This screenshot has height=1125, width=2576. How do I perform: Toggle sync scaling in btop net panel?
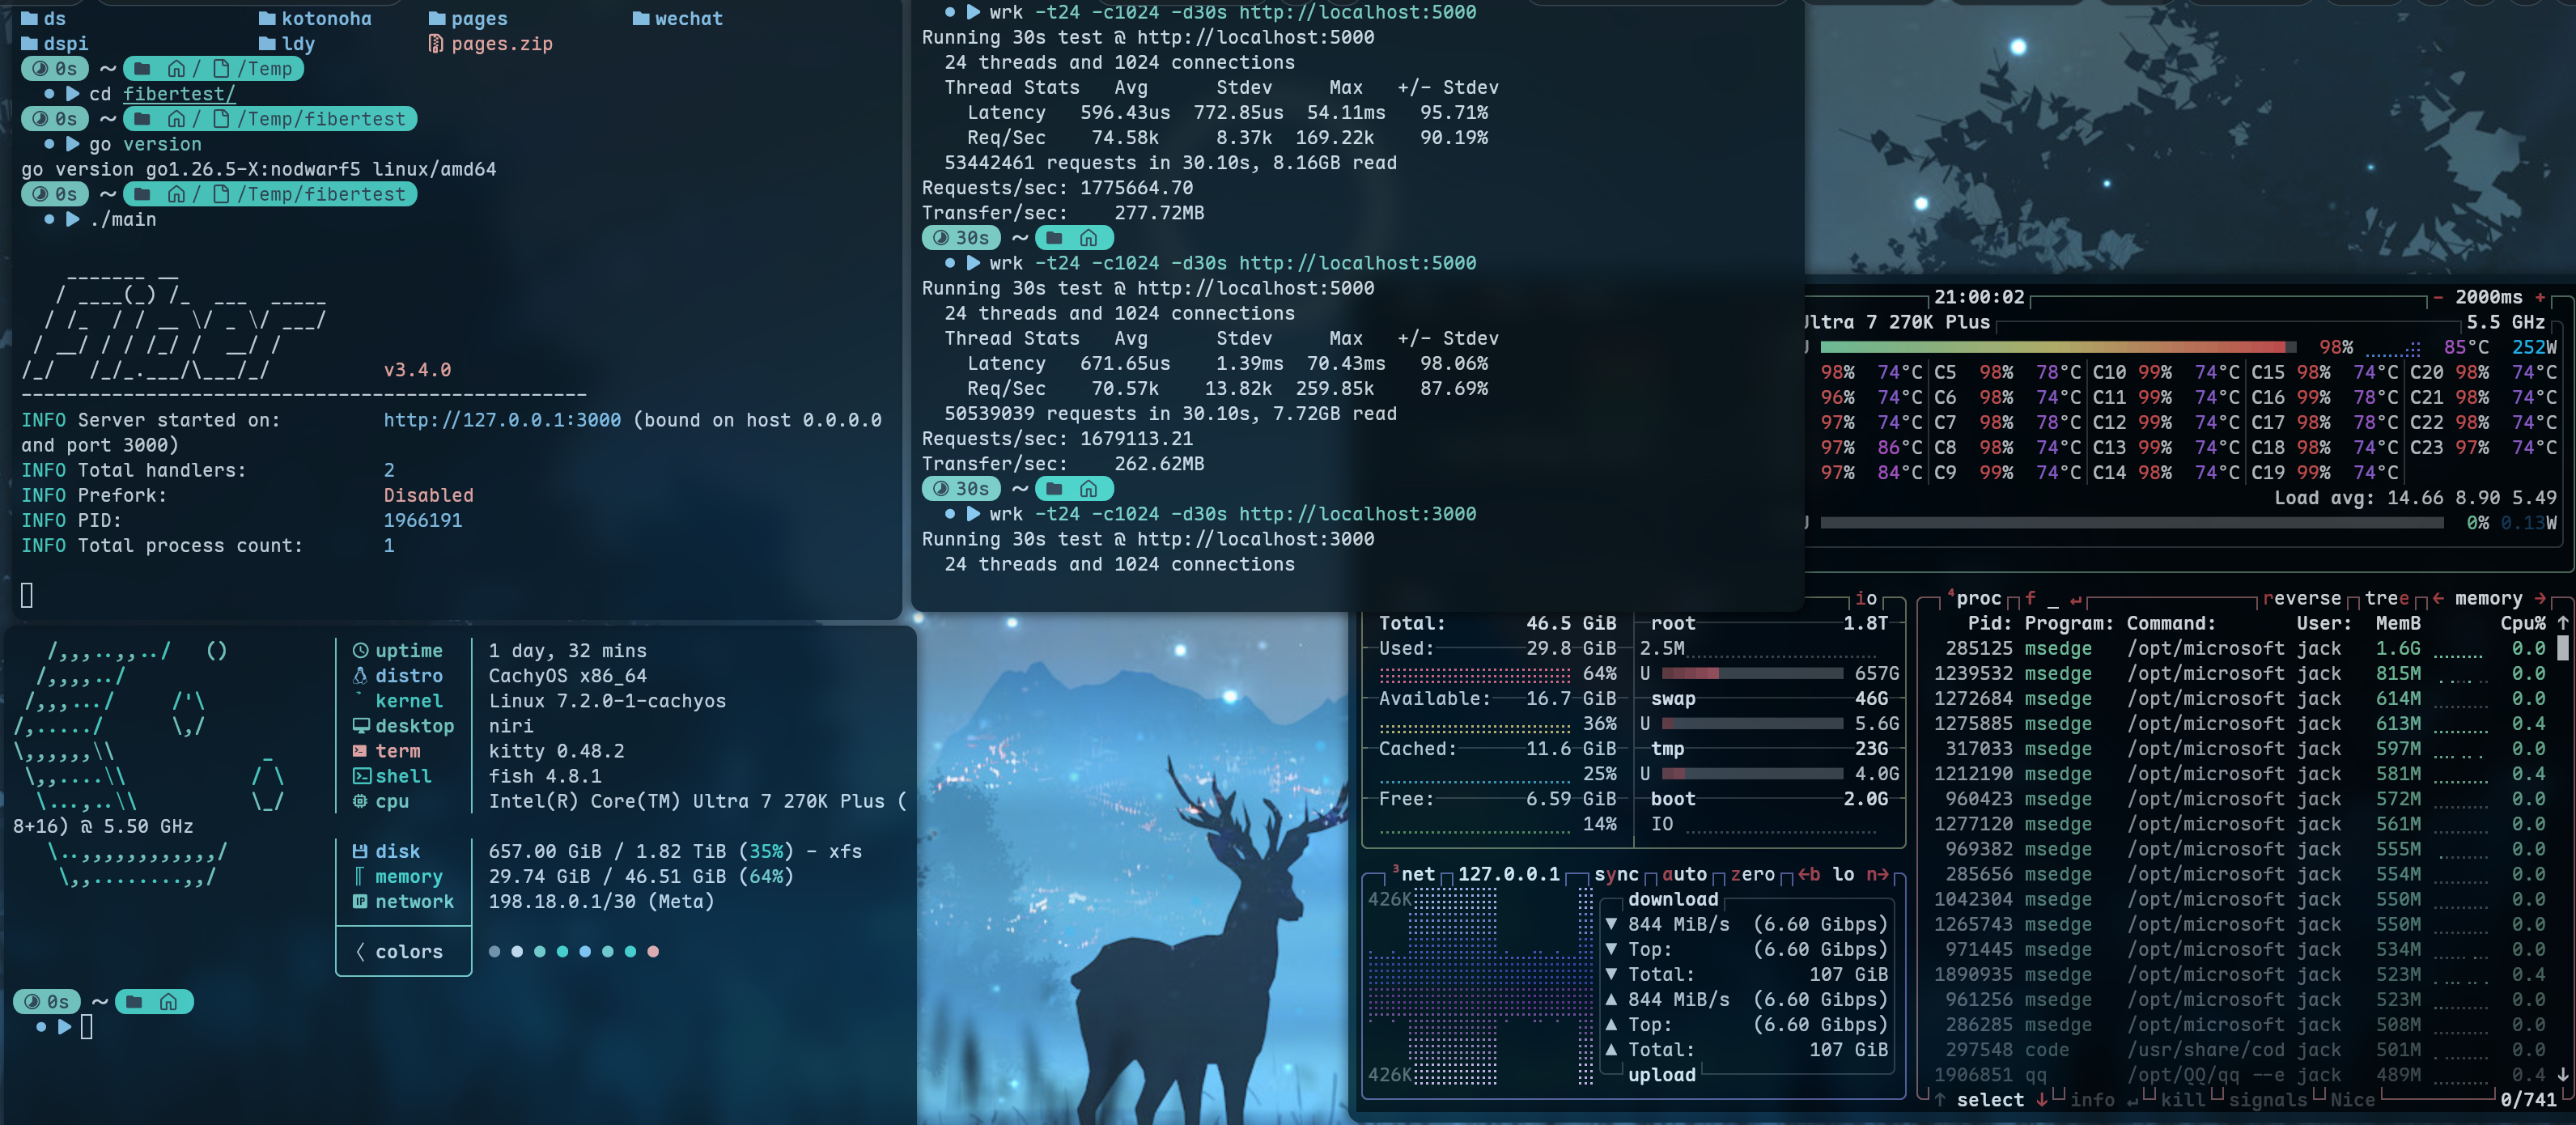coord(1617,875)
